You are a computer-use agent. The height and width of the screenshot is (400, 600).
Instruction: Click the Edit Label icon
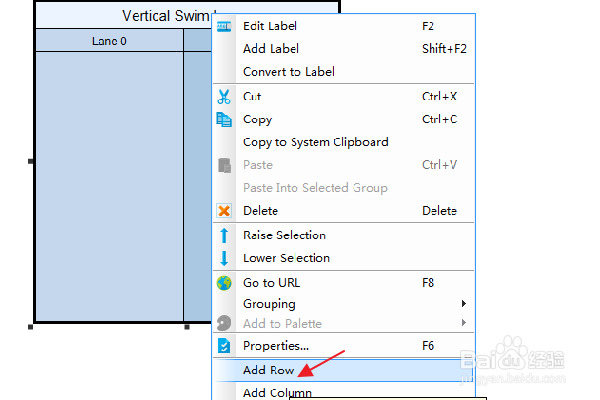point(224,26)
